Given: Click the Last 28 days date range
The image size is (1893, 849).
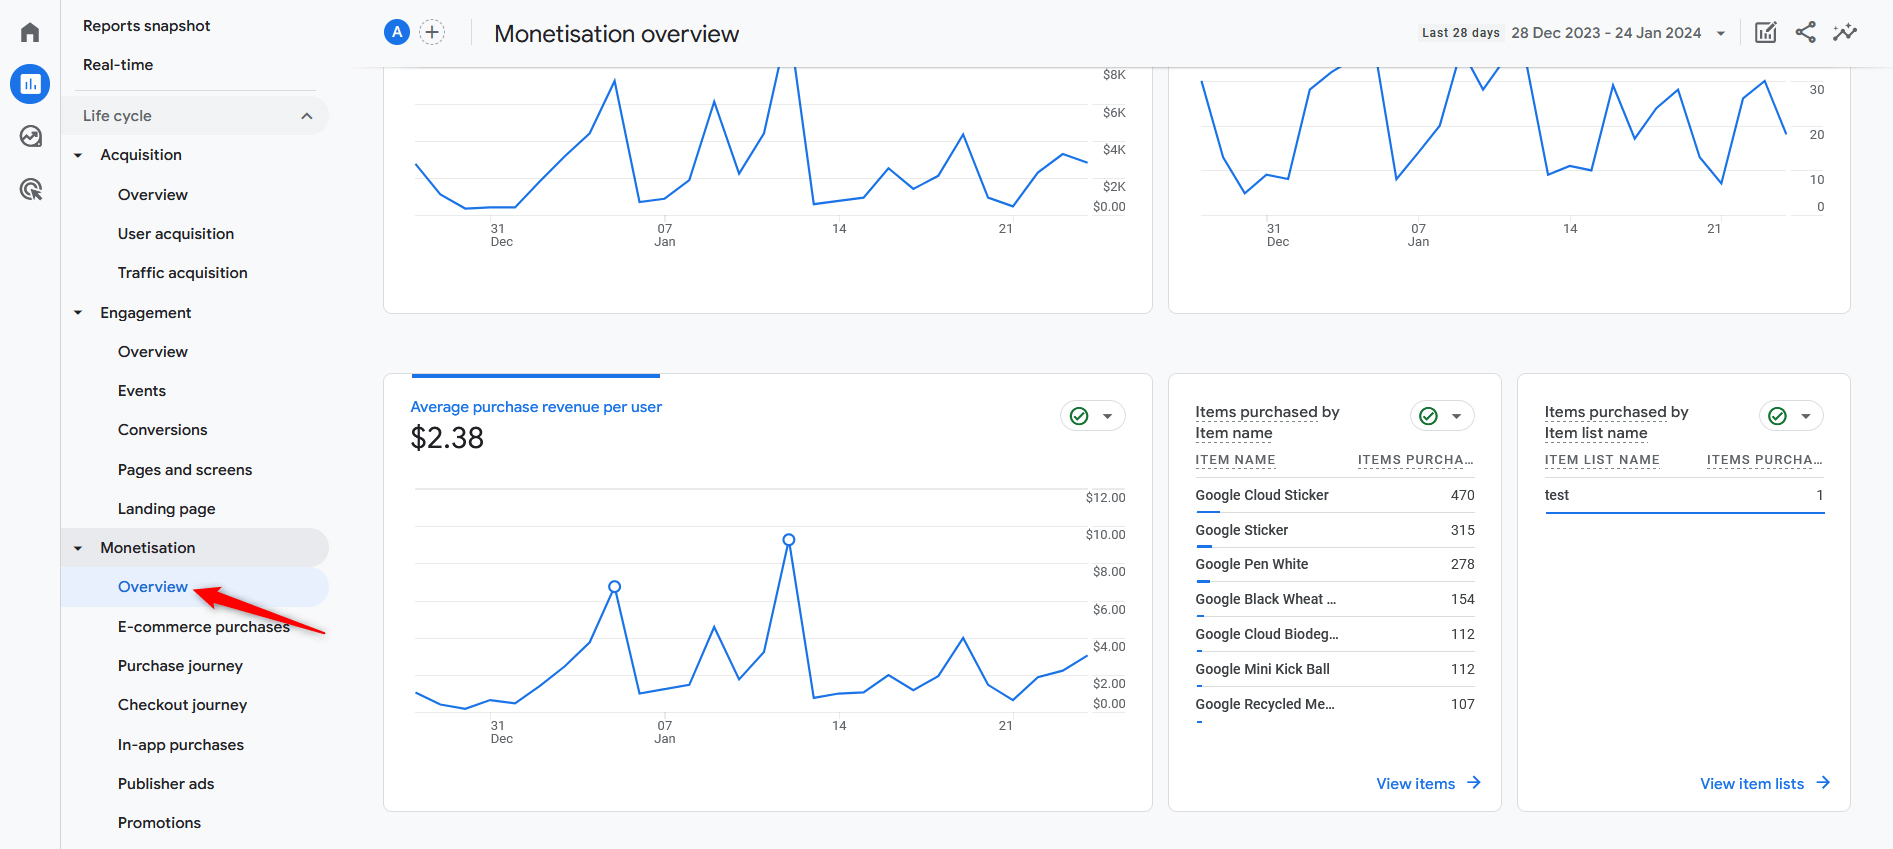Looking at the screenshot, I should tap(1460, 33).
